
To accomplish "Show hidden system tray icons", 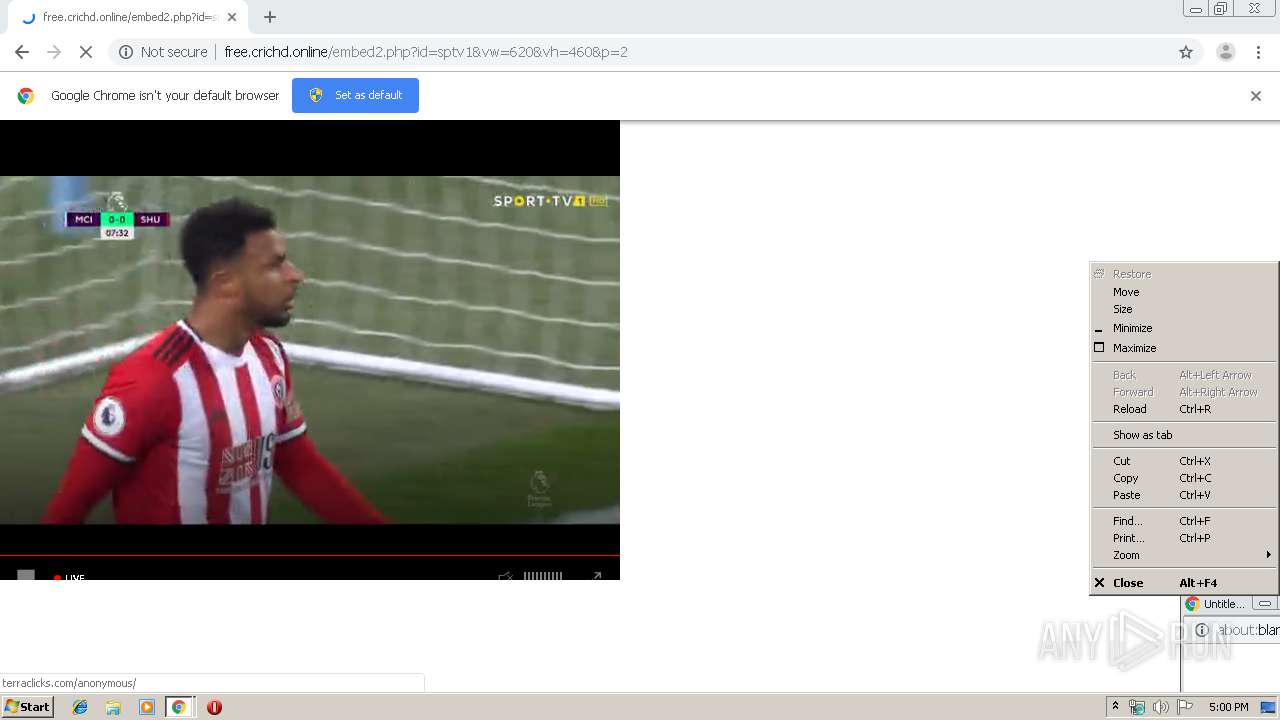I will pos(1115,707).
